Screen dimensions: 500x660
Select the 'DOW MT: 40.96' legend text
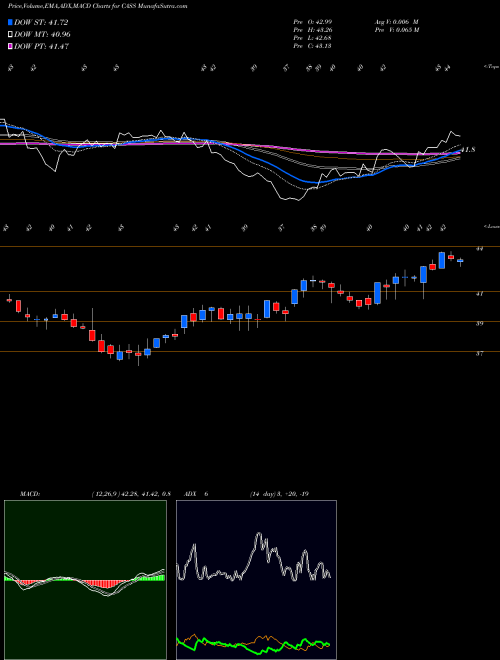[x=42, y=35]
